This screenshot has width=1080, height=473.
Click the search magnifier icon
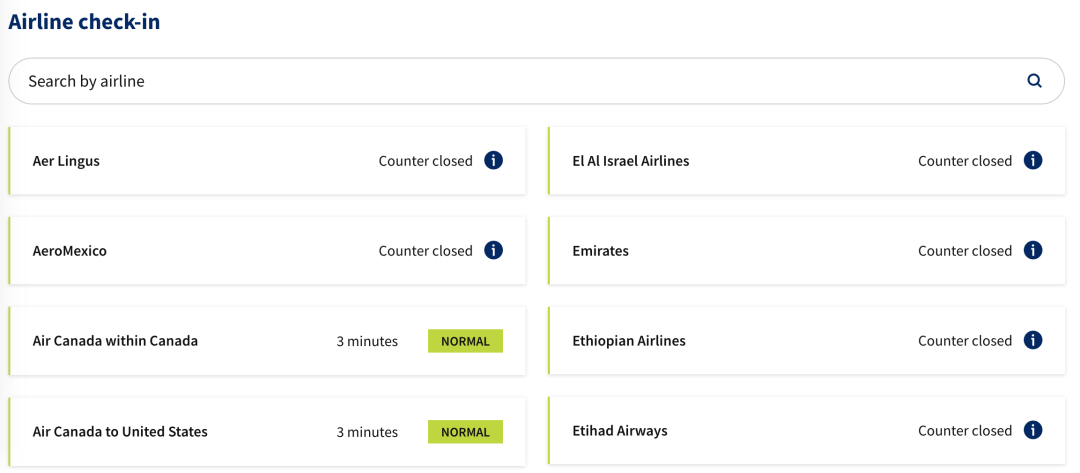pyautogui.click(x=1034, y=81)
